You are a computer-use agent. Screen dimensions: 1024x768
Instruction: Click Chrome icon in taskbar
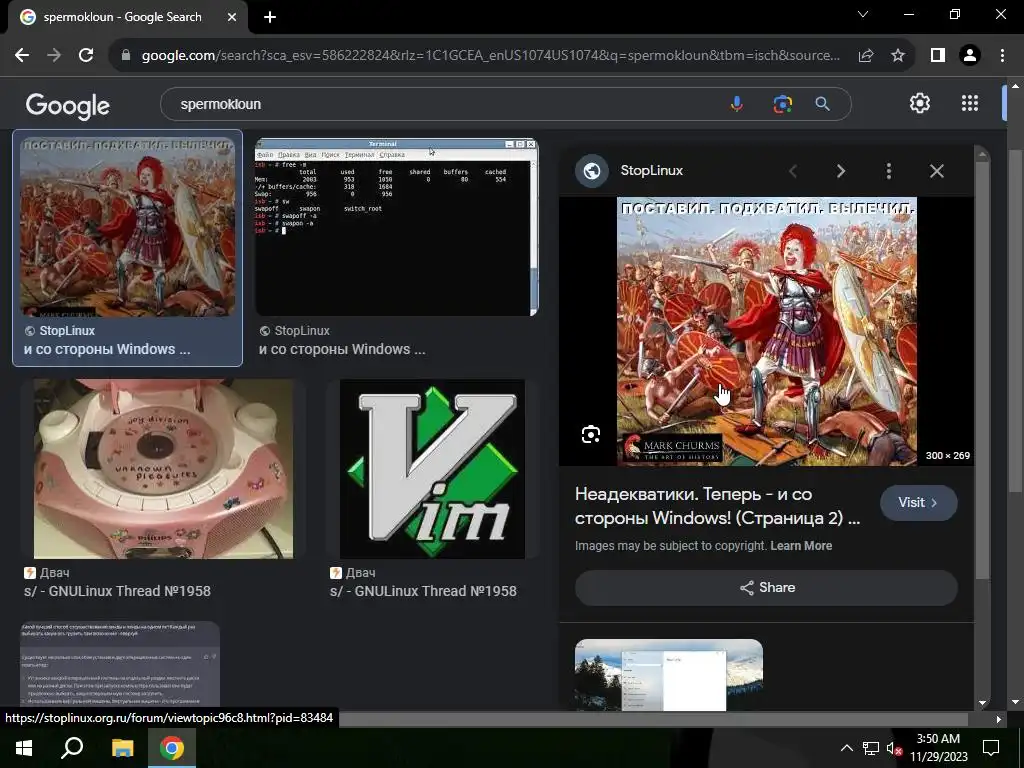click(172, 748)
